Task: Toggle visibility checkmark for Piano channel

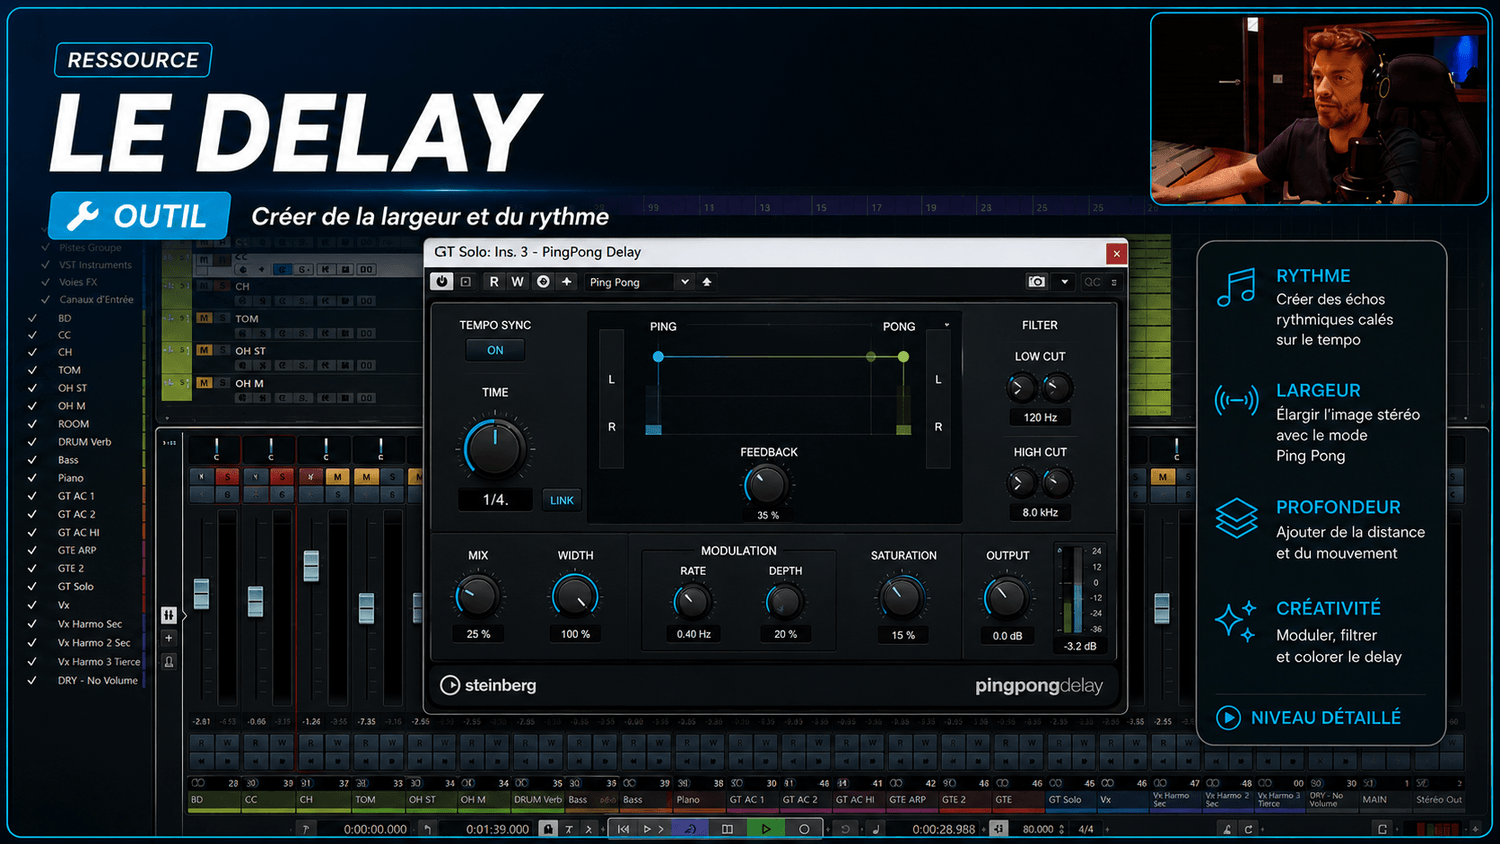Action: [32, 478]
